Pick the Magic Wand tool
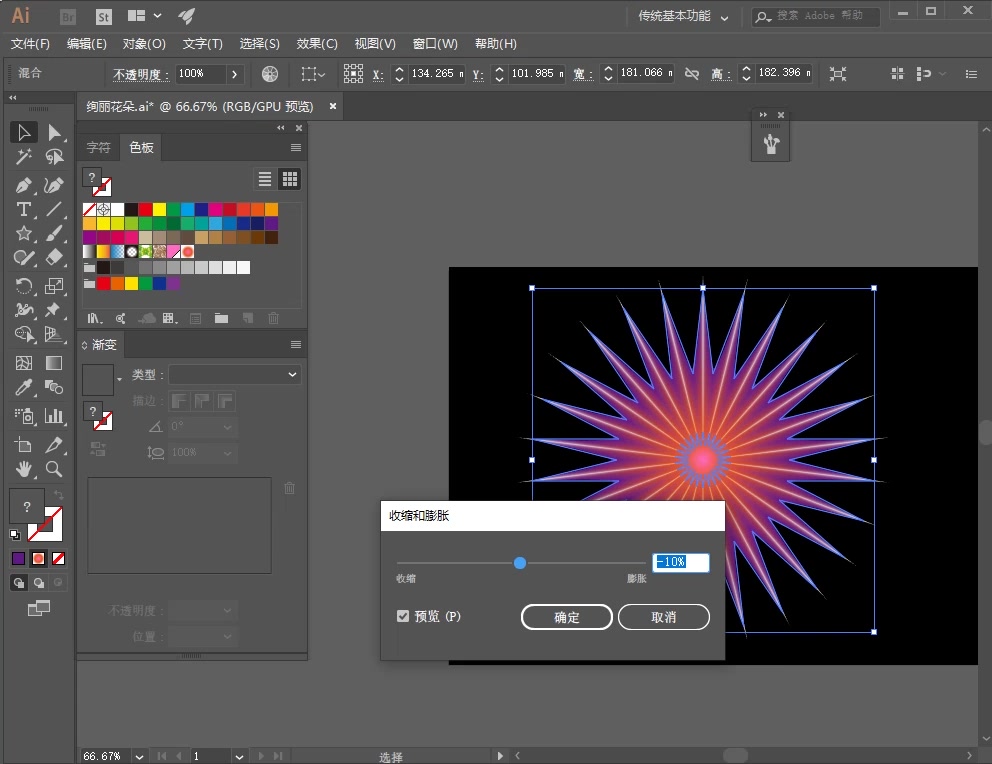This screenshot has height=764, width=992. pyautogui.click(x=24, y=157)
